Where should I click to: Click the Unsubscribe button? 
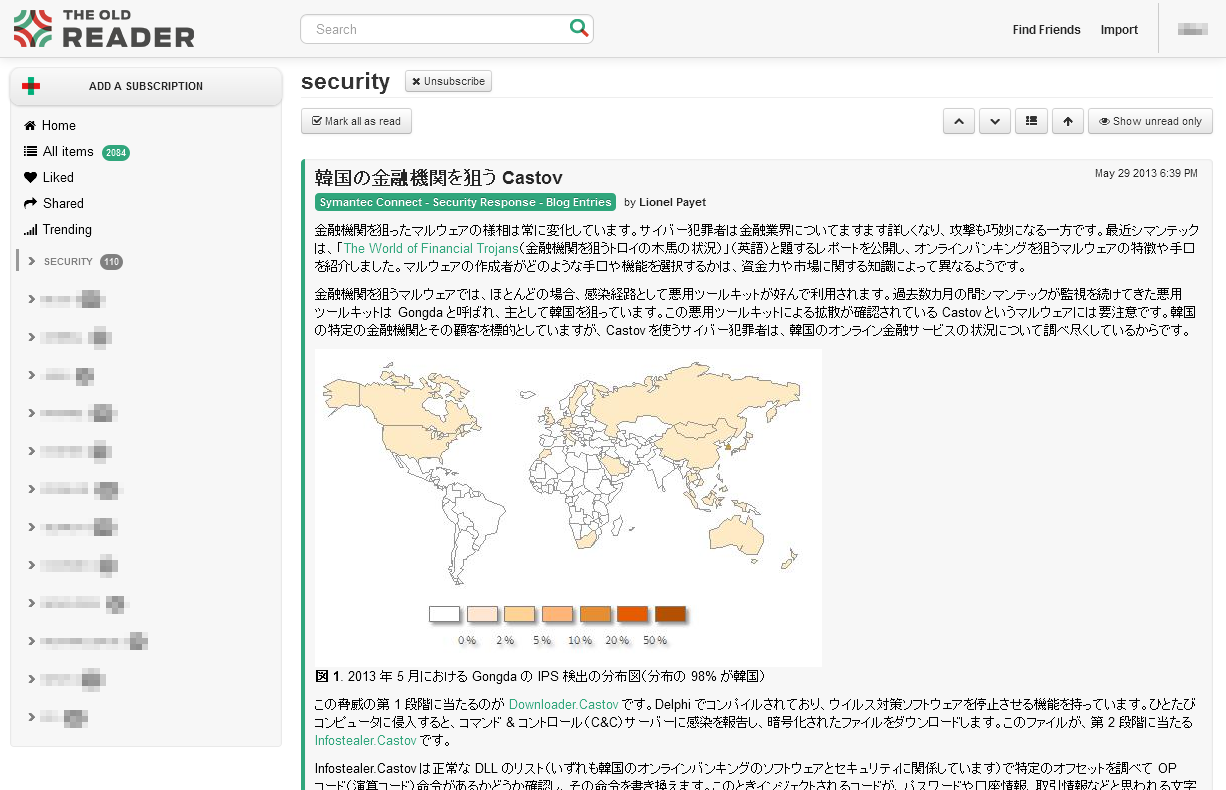click(x=448, y=81)
